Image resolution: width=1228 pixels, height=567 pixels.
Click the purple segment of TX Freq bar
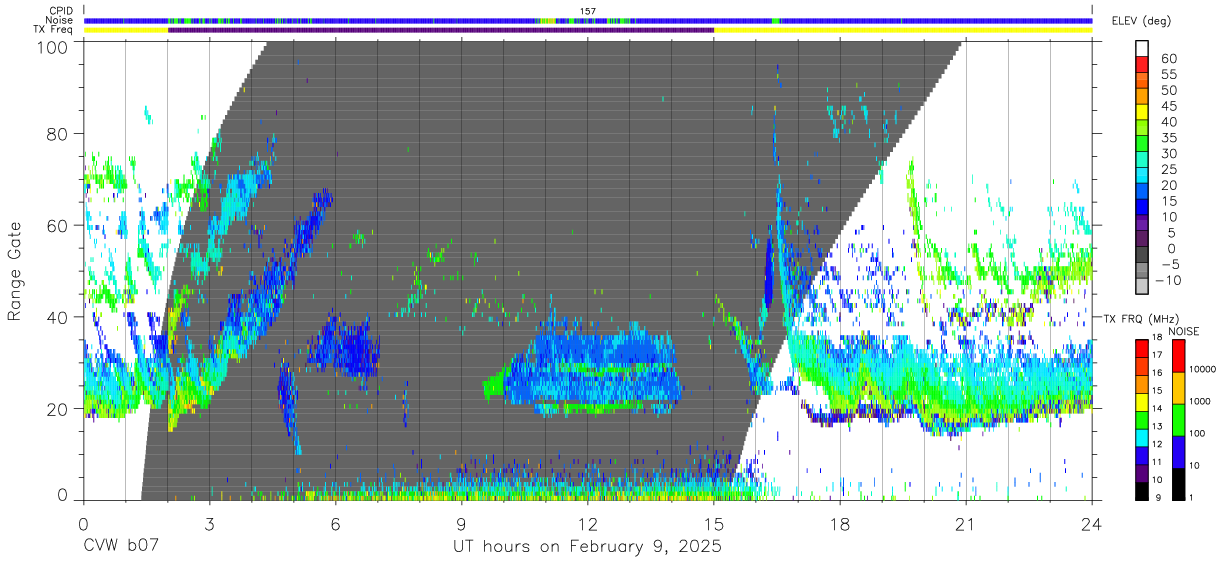pyautogui.click(x=441, y=30)
